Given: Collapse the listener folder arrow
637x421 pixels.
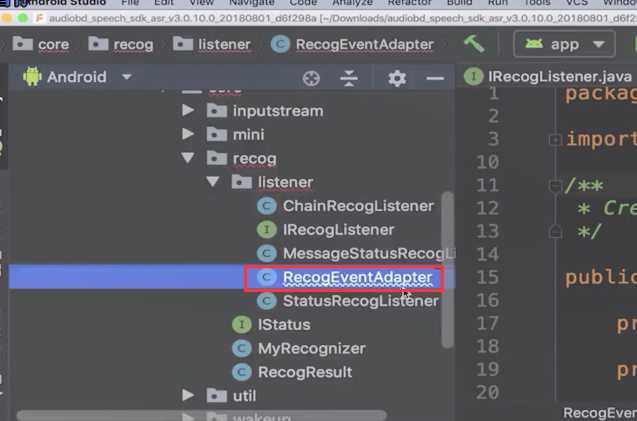Looking at the screenshot, I should tap(212, 181).
